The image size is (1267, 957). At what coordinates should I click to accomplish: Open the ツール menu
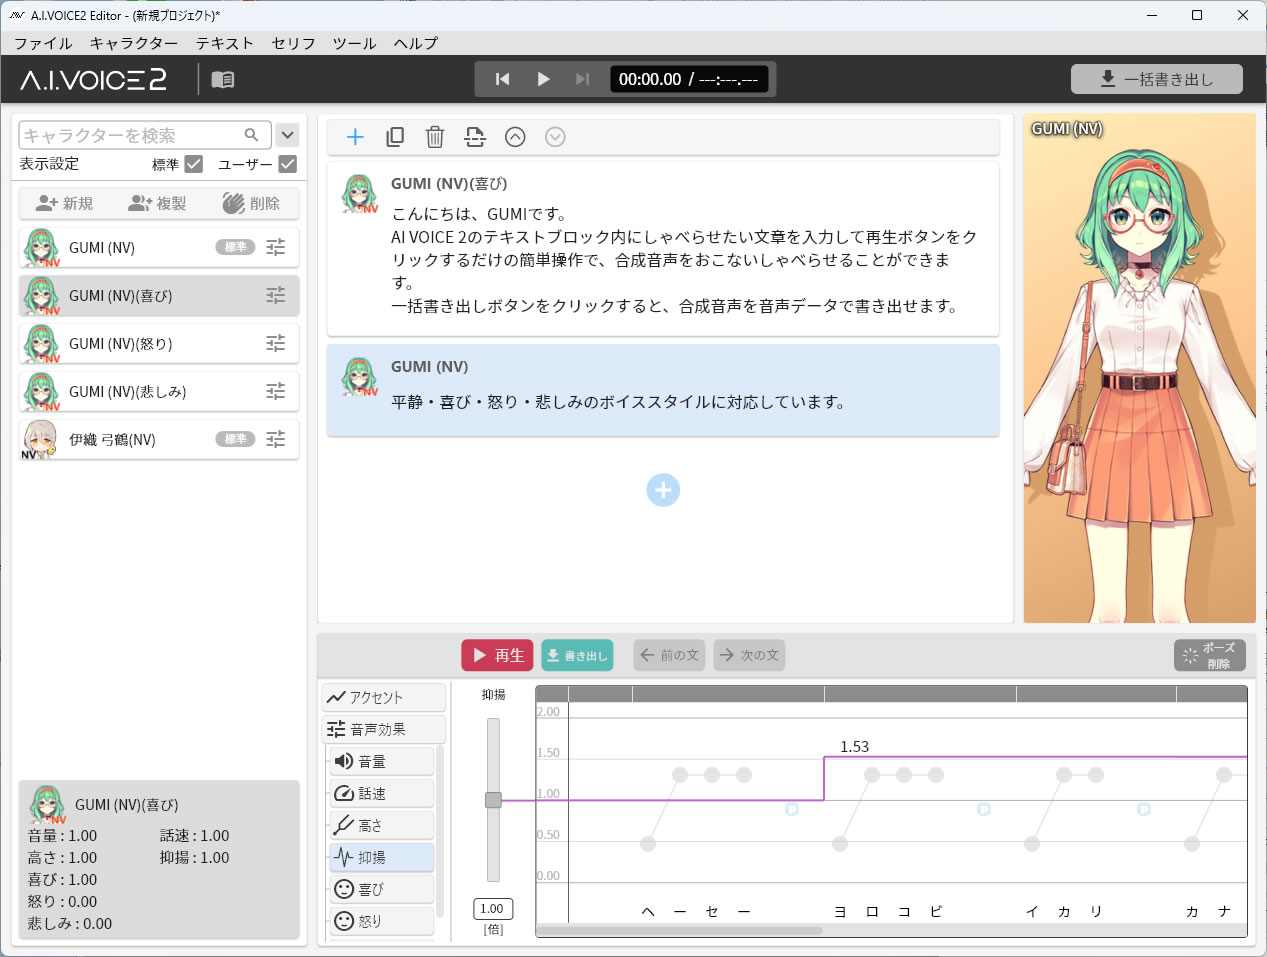355,43
